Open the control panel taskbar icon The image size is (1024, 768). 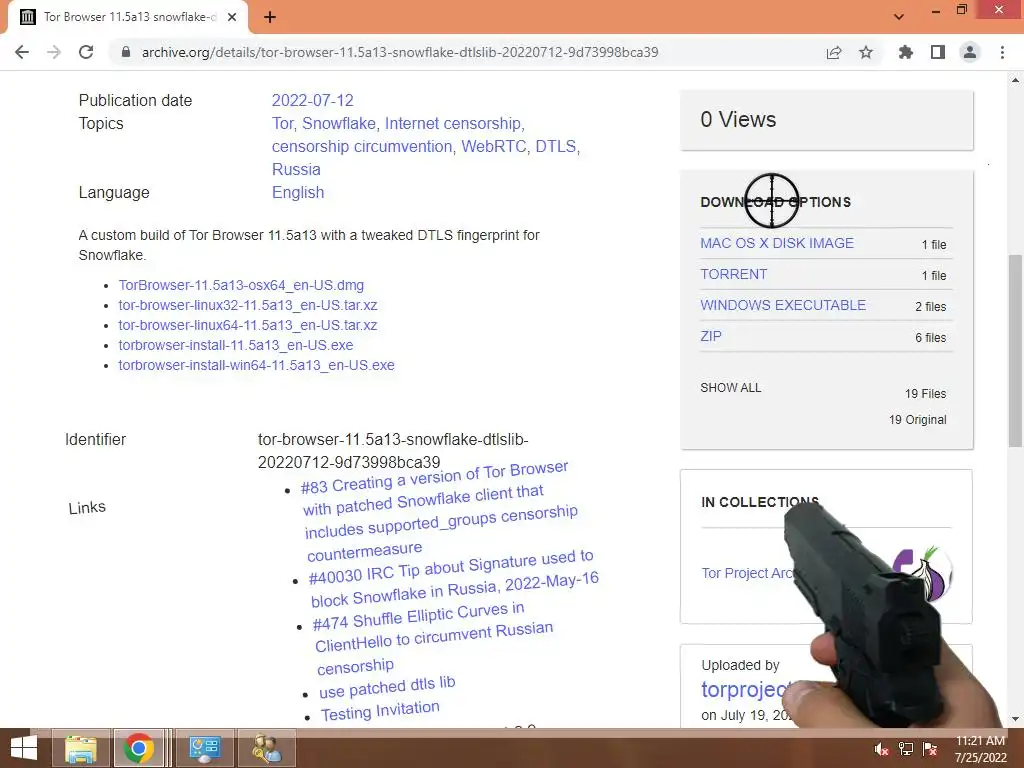[205, 748]
